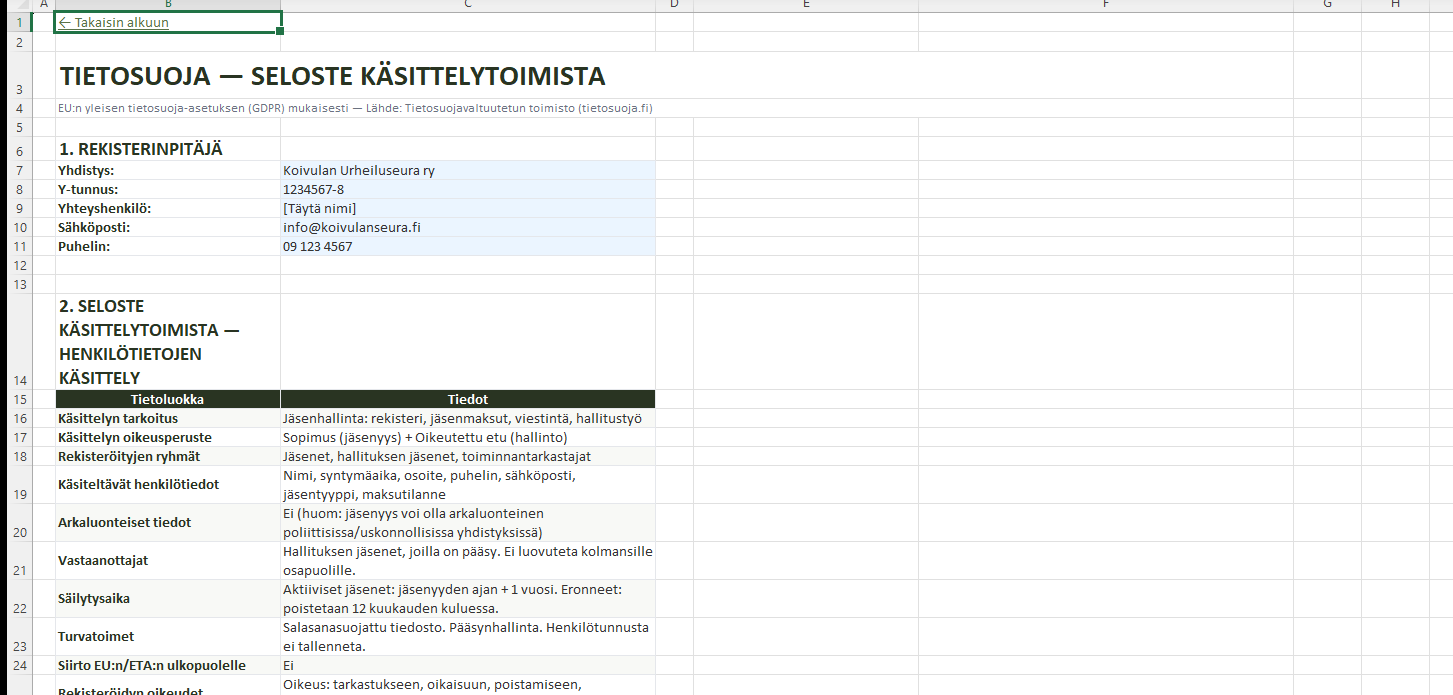
Task: Click the 'Siirto EU:n/ETA:n ulkopuolelle' label cell
Action: [167, 665]
